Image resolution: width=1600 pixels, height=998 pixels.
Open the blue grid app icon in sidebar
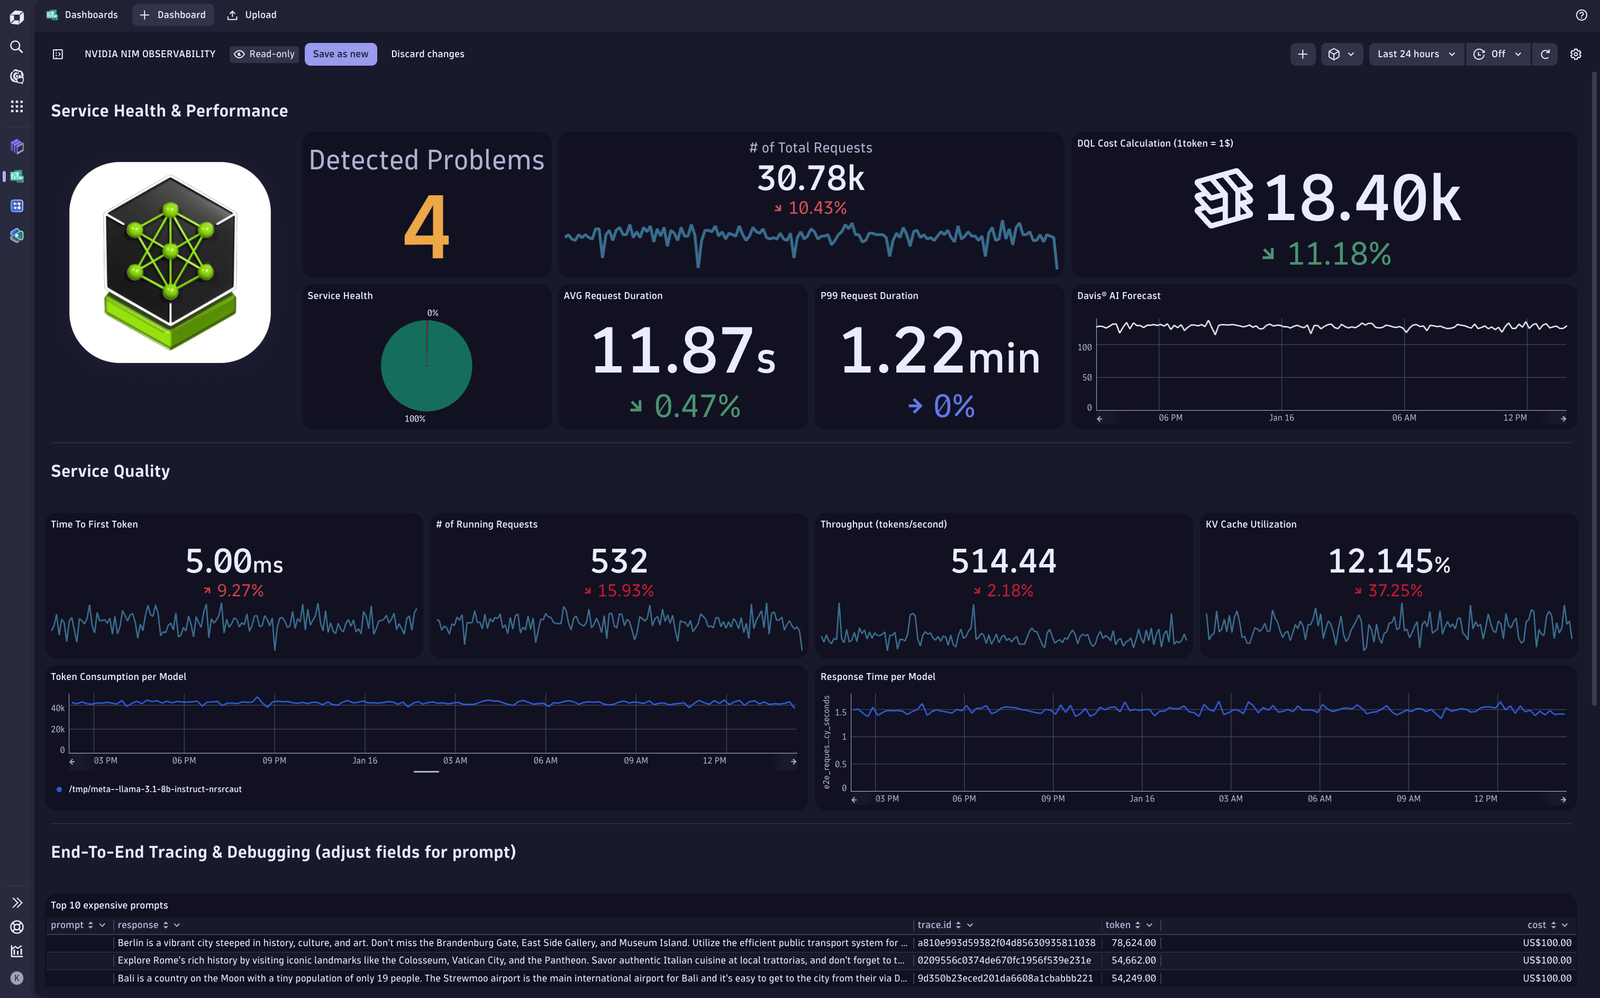point(16,206)
